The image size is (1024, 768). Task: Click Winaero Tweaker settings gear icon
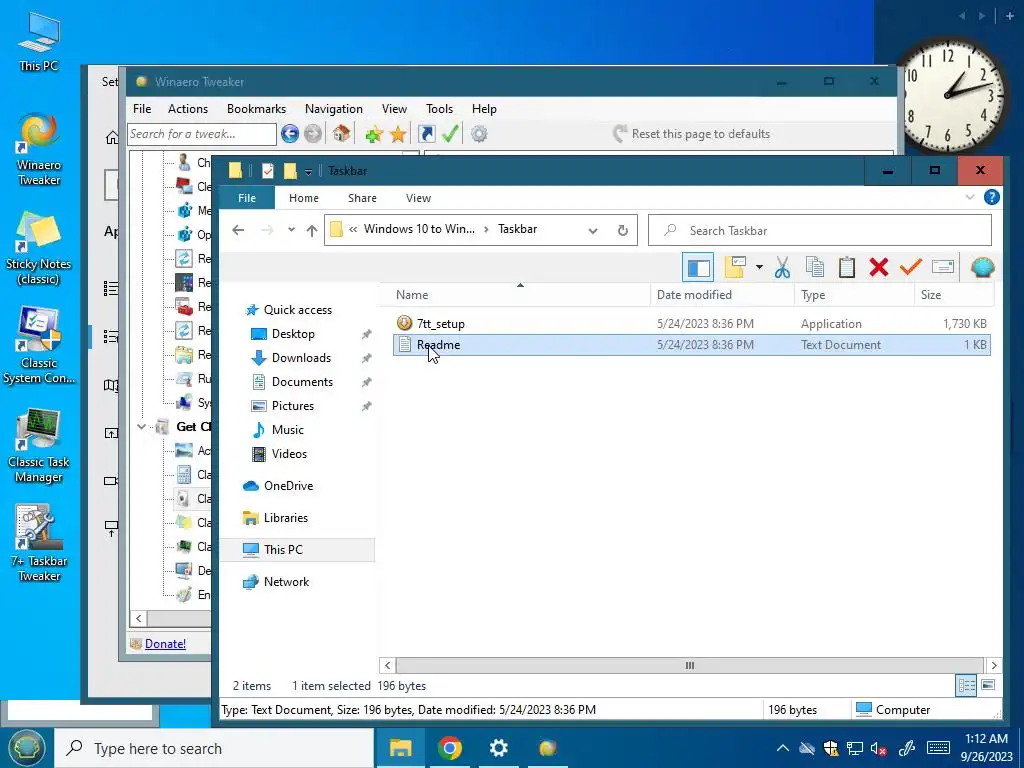pos(479,134)
